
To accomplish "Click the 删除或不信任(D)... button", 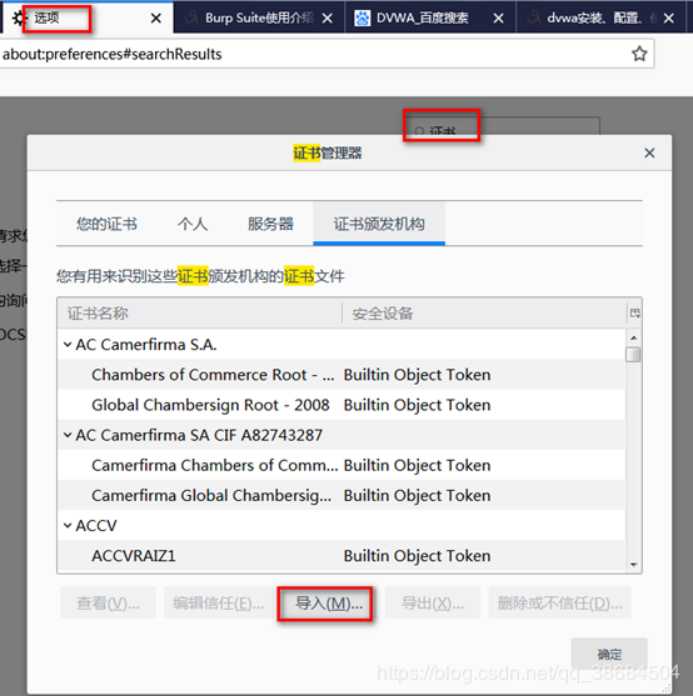I will pyautogui.click(x=560, y=604).
